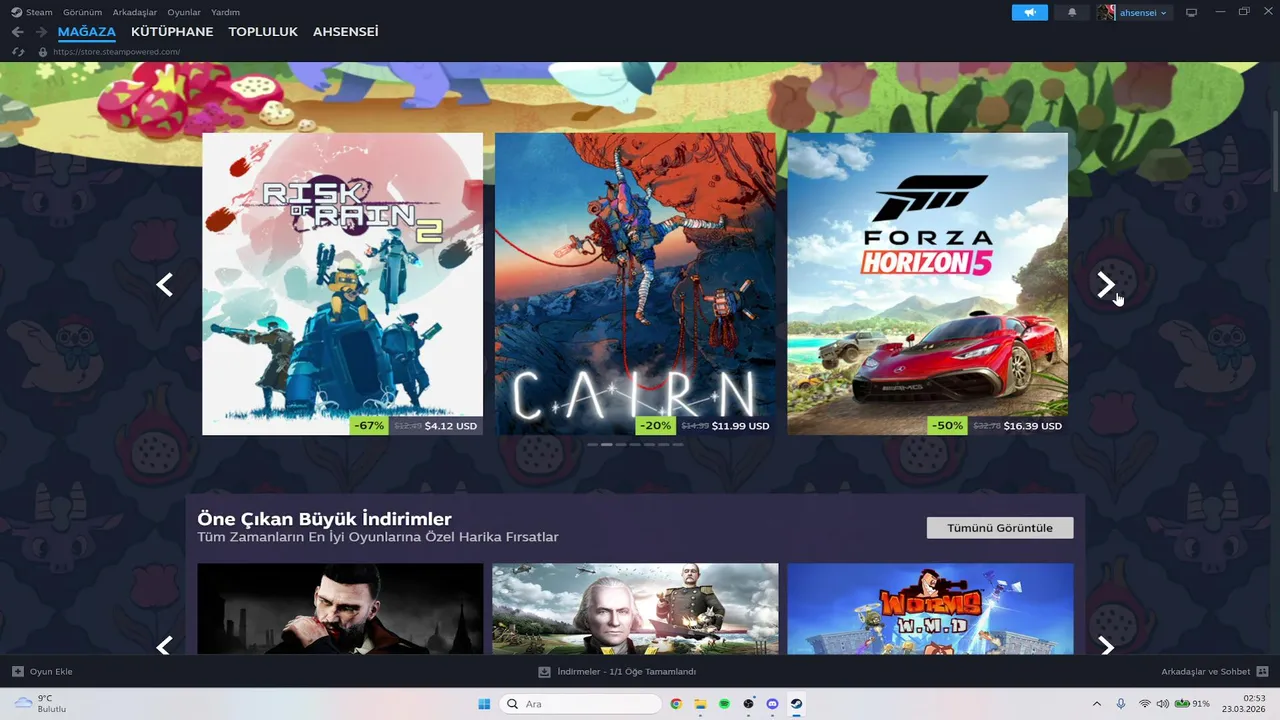Switch to the AHSENSEİ tab
This screenshot has height=720, width=1280.
pos(345,32)
